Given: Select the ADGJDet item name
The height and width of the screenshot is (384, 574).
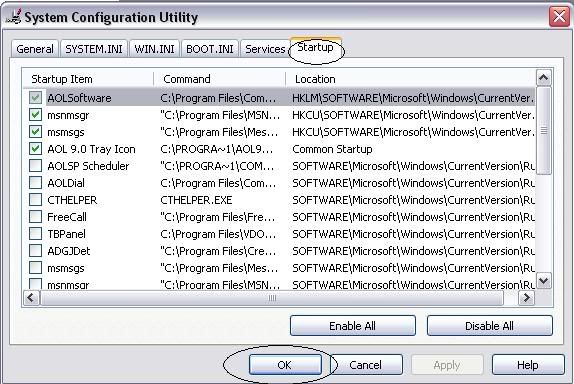Looking at the screenshot, I should [x=68, y=251].
